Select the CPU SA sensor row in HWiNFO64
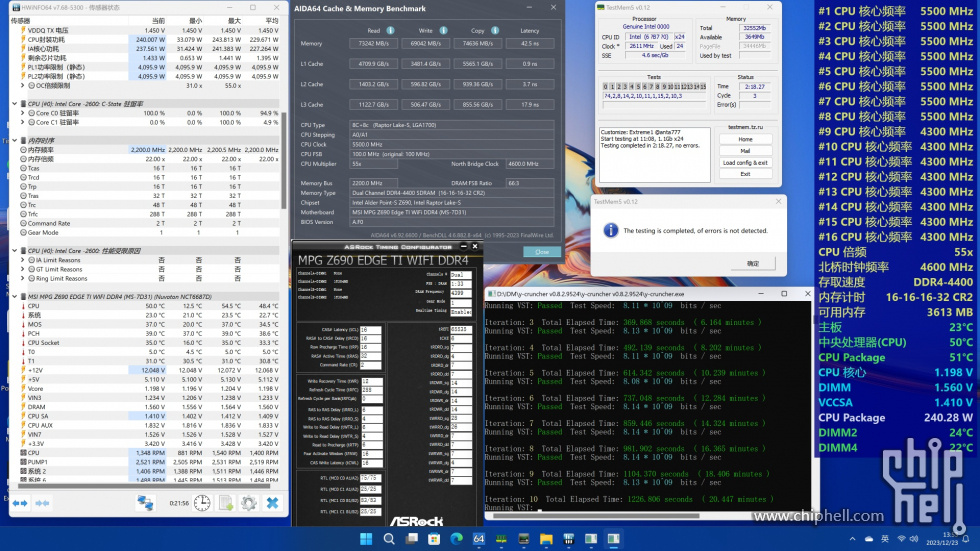This screenshot has width=980, height=551. tap(145, 416)
